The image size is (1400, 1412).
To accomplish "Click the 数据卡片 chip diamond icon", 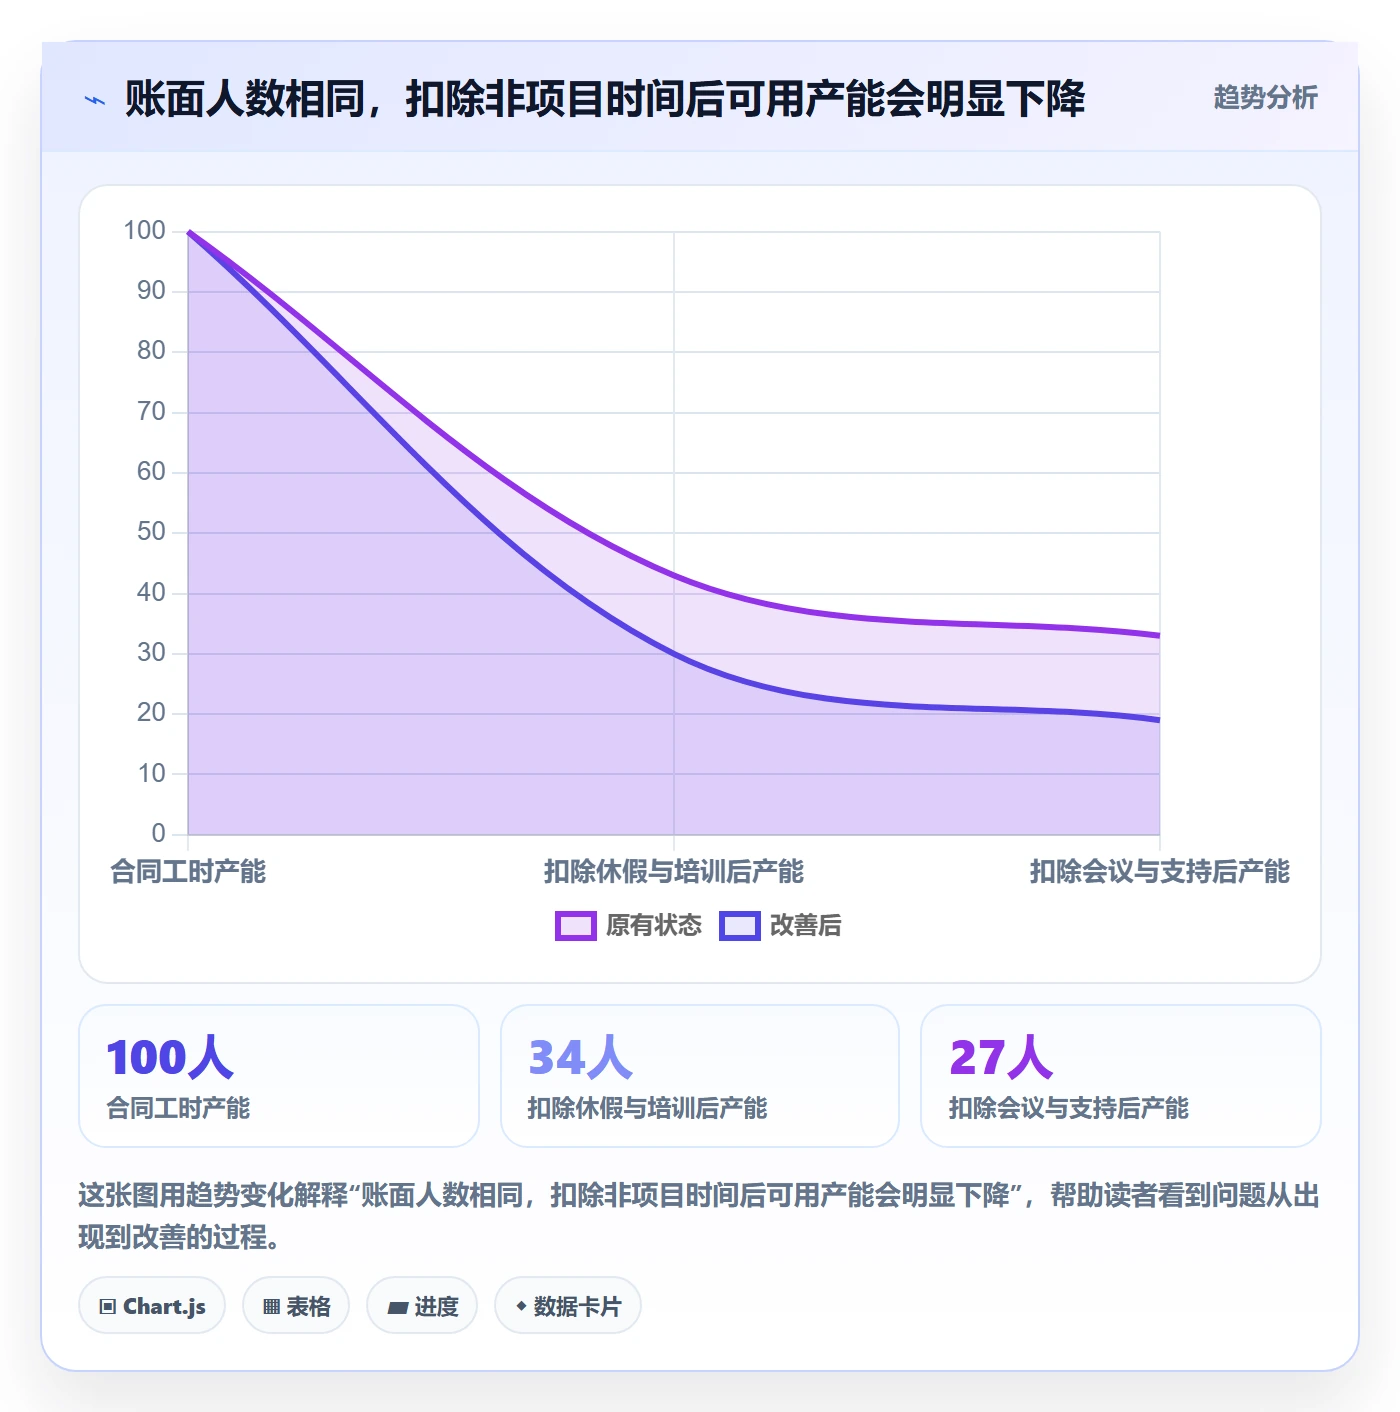I will 521,1305.
